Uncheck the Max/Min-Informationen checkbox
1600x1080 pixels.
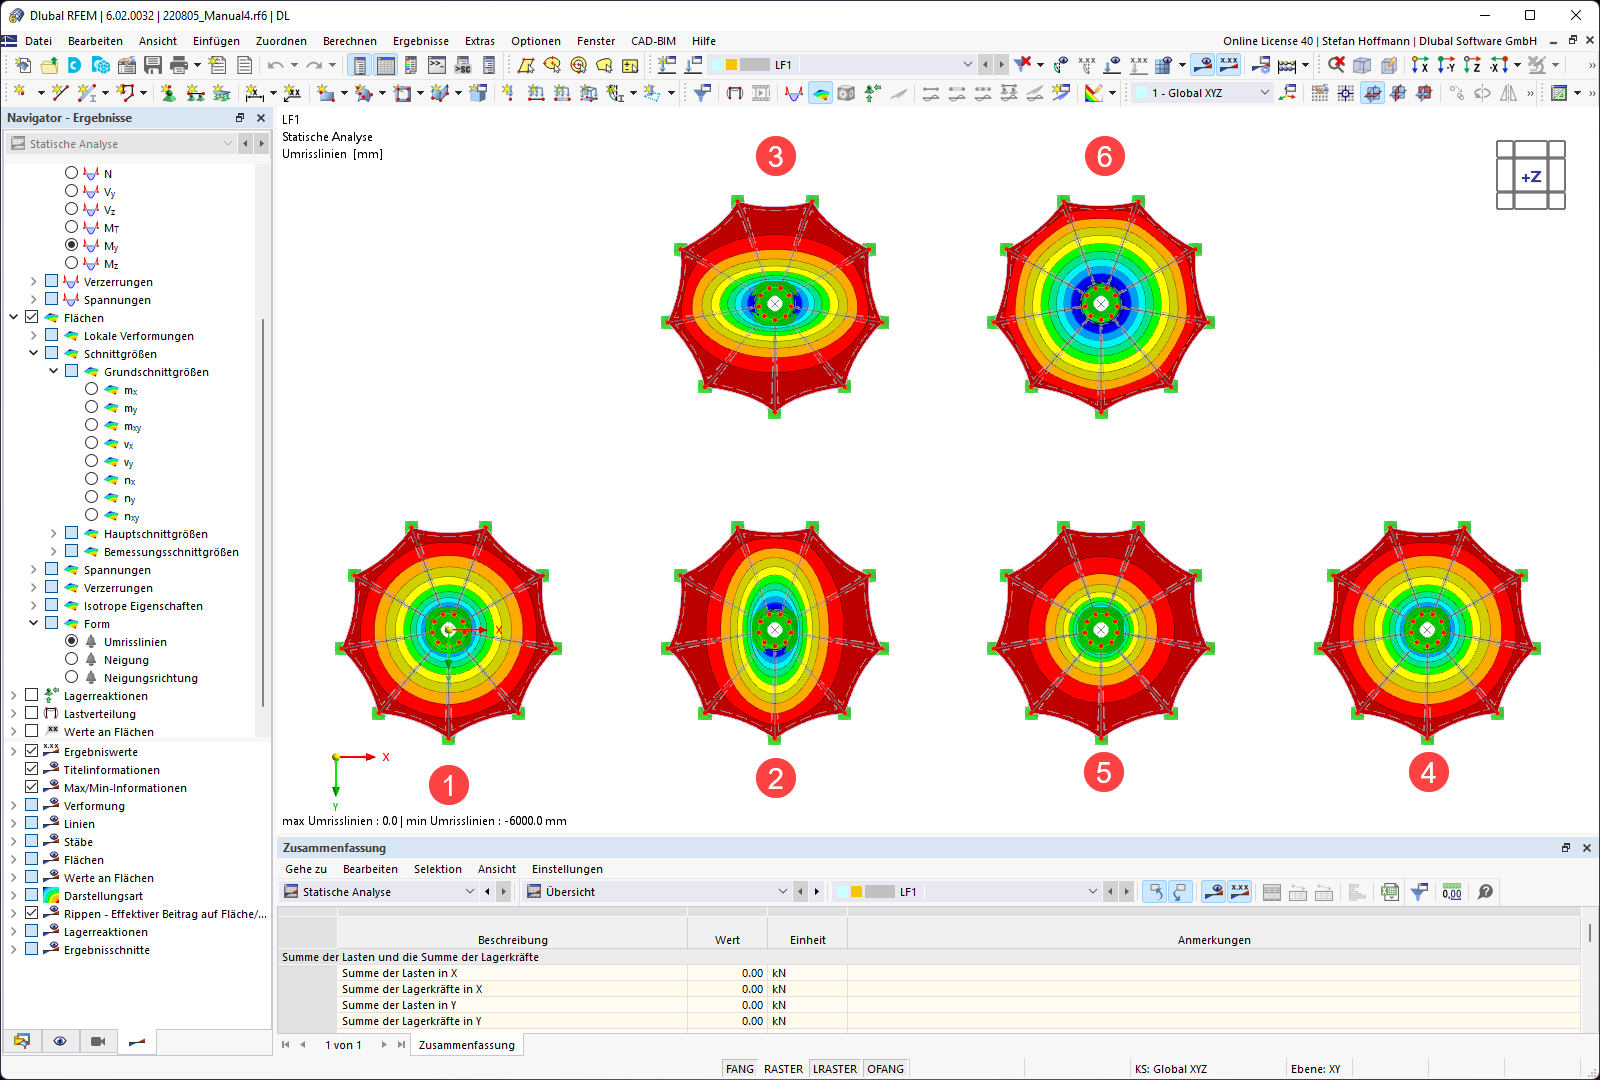[x=32, y=787]
